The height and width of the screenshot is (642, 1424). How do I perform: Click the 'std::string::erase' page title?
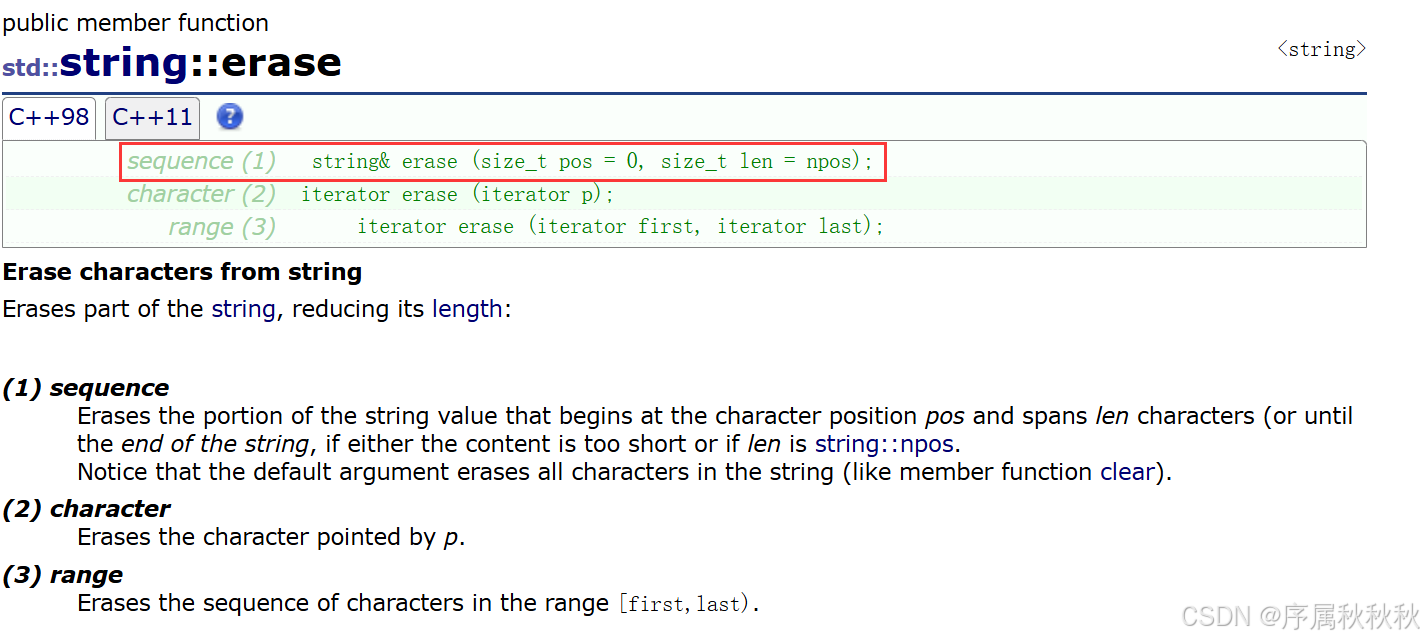(x=172, y=63)
